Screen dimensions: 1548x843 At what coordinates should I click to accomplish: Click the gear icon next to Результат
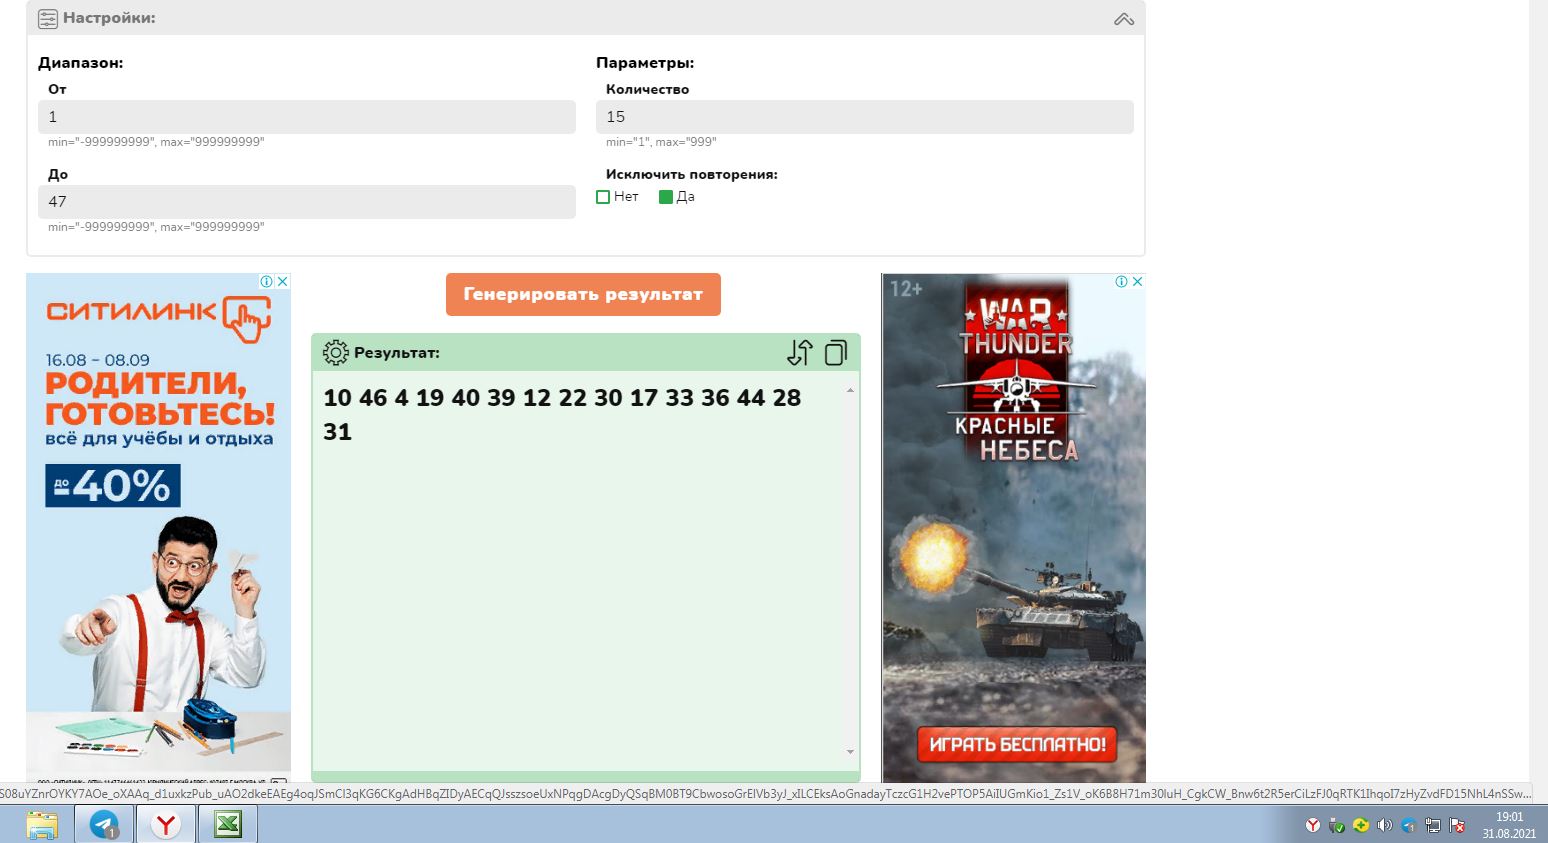pos(335,352)
